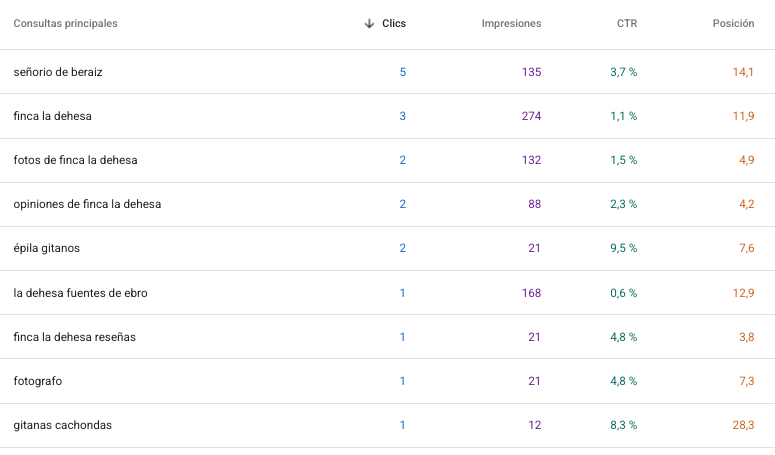This screenshot has width=775, height=455.
Task: Click the 9,5 % CTR value
Action: pos(623,248)
